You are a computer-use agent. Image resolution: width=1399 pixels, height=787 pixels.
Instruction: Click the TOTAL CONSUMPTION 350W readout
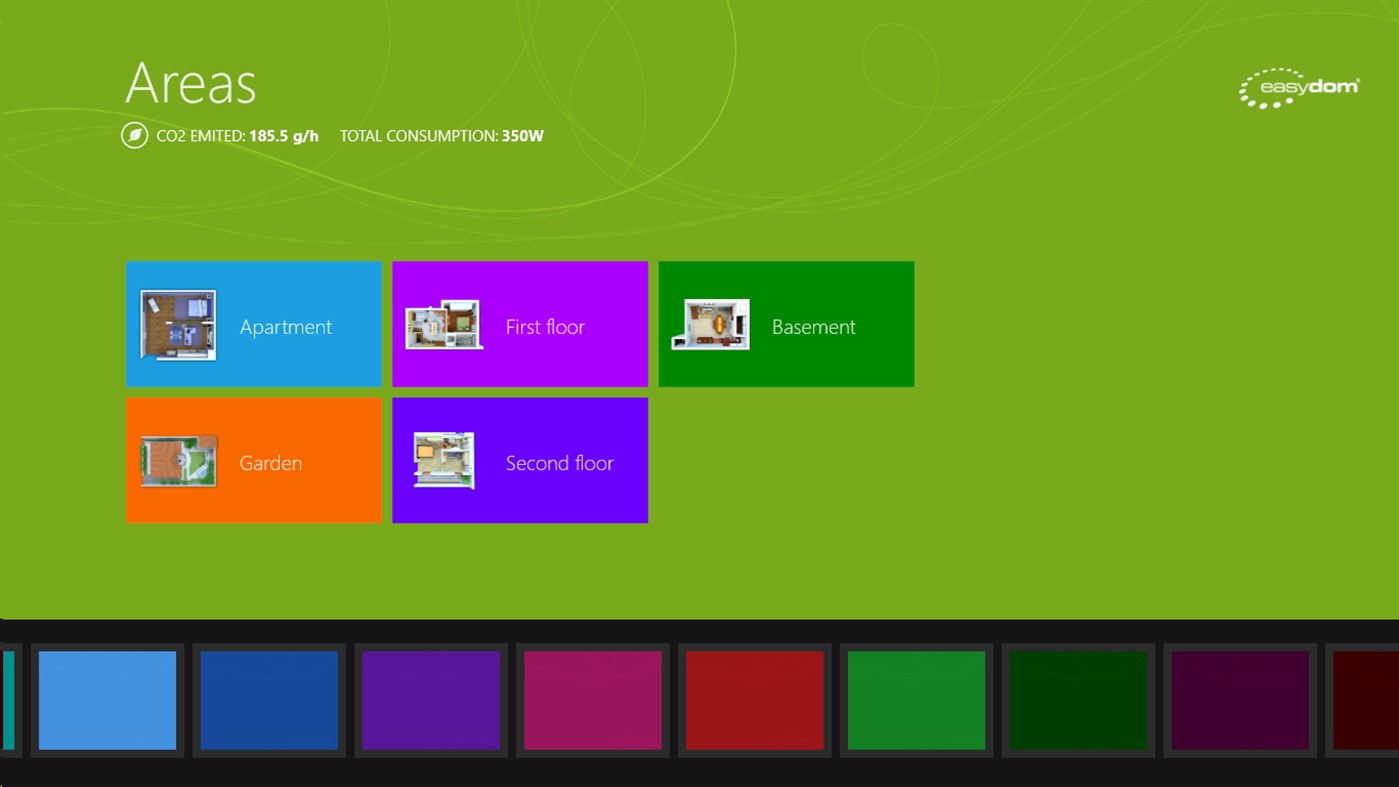click(x=441, y=135)
